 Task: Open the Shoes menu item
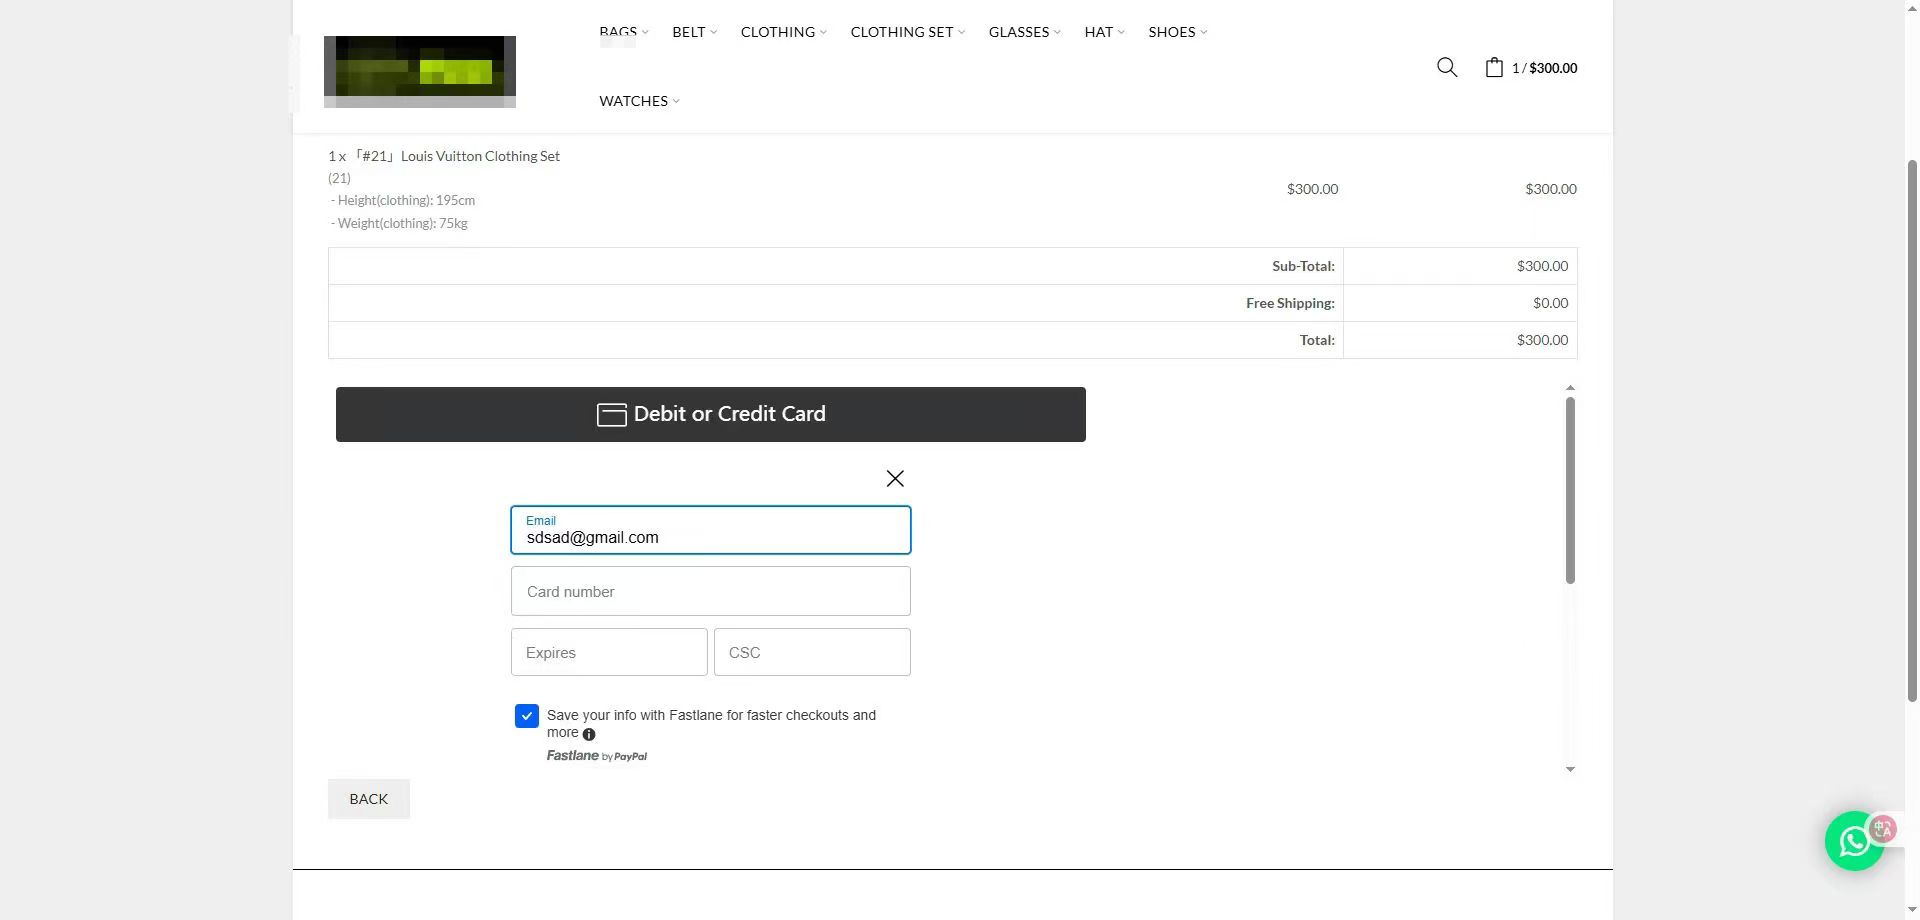click(1172, 32)
